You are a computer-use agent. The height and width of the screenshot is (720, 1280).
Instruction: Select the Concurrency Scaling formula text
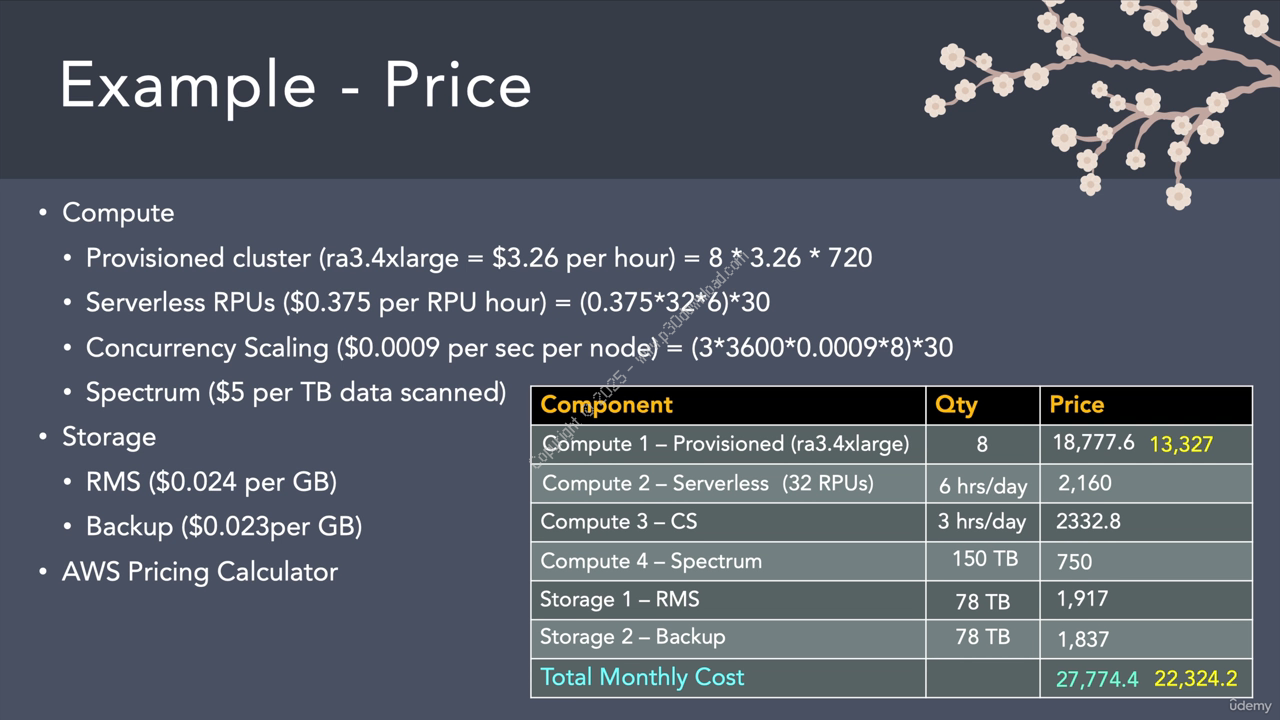click(x=519, y=348)
